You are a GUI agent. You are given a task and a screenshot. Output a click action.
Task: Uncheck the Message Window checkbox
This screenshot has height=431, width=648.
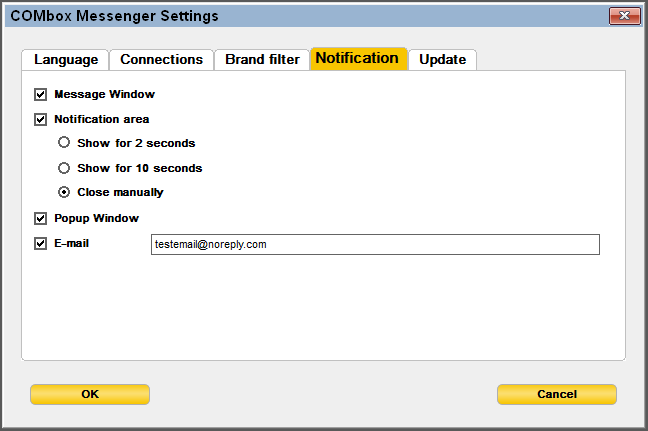[x=40, y=95]
